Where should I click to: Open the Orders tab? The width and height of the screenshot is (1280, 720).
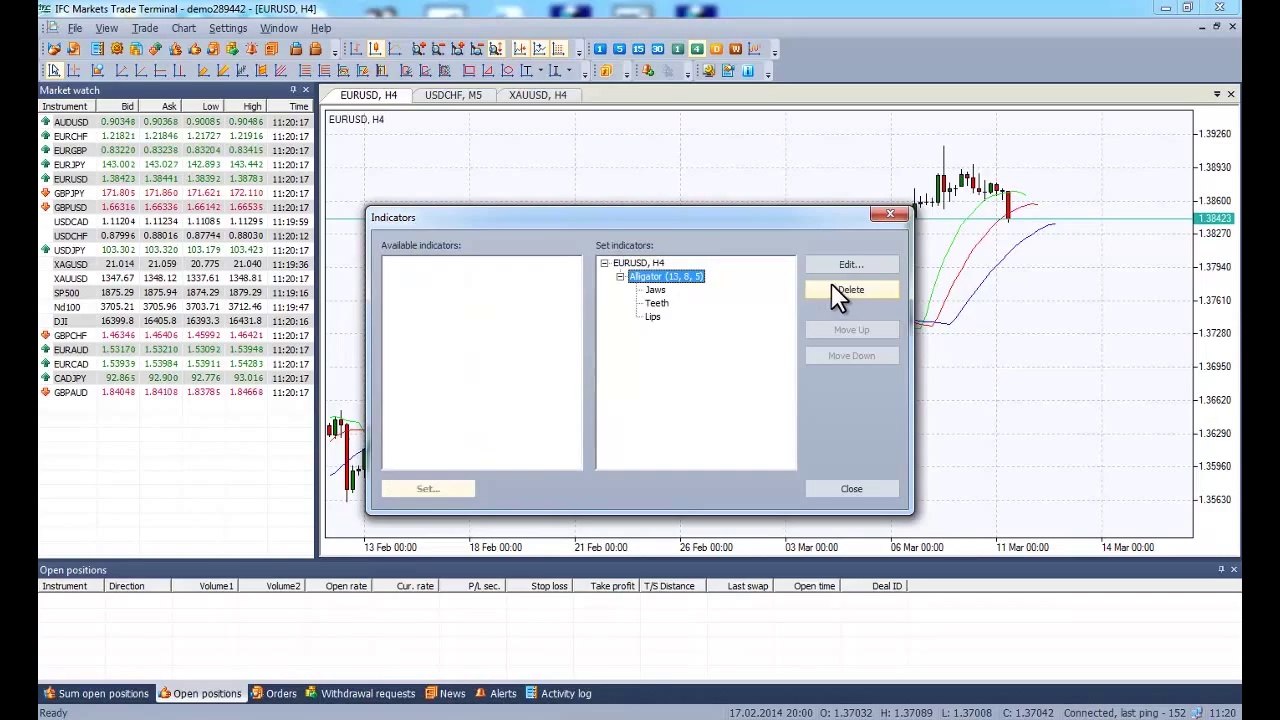(x=273, y=693)
